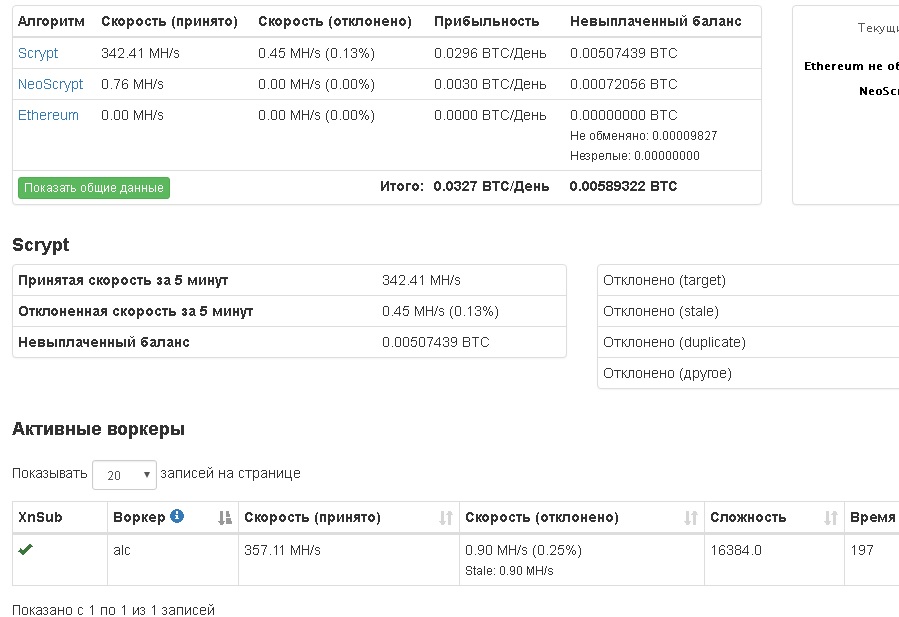Click the XnSub column header
This screenshot has width=899, height=617.
40,518
